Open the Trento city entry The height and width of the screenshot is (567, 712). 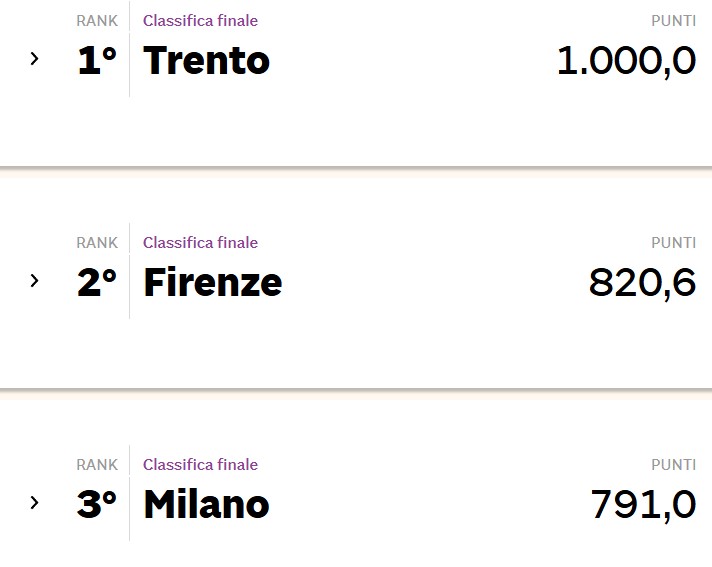[207, 60]
